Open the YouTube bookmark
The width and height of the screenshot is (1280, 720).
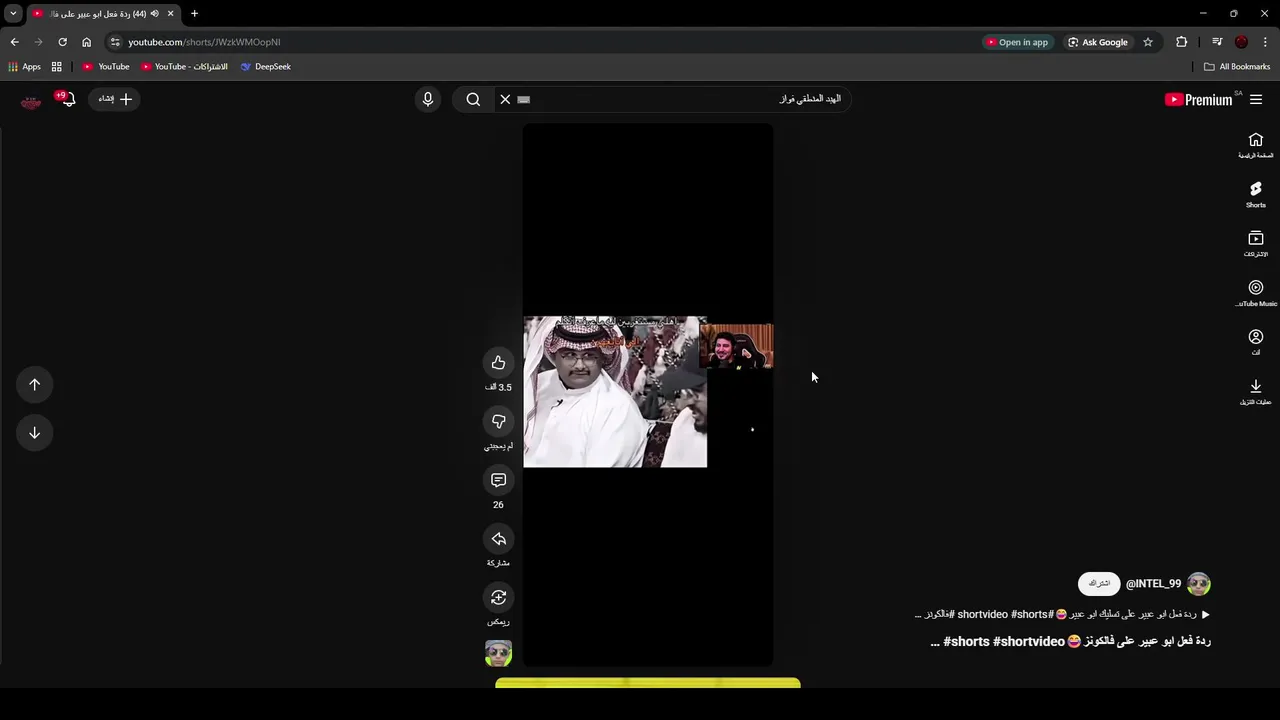106,67
